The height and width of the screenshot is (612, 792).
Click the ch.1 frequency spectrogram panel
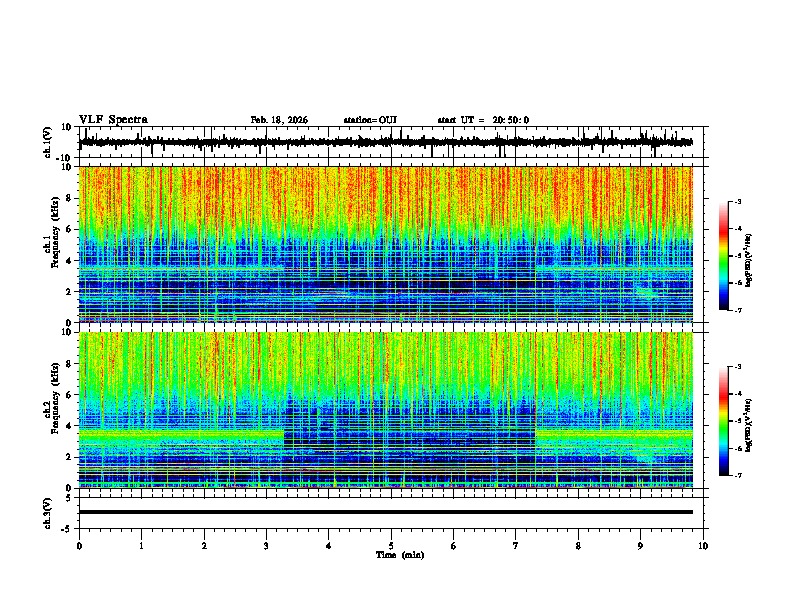[x=386, y=244]
